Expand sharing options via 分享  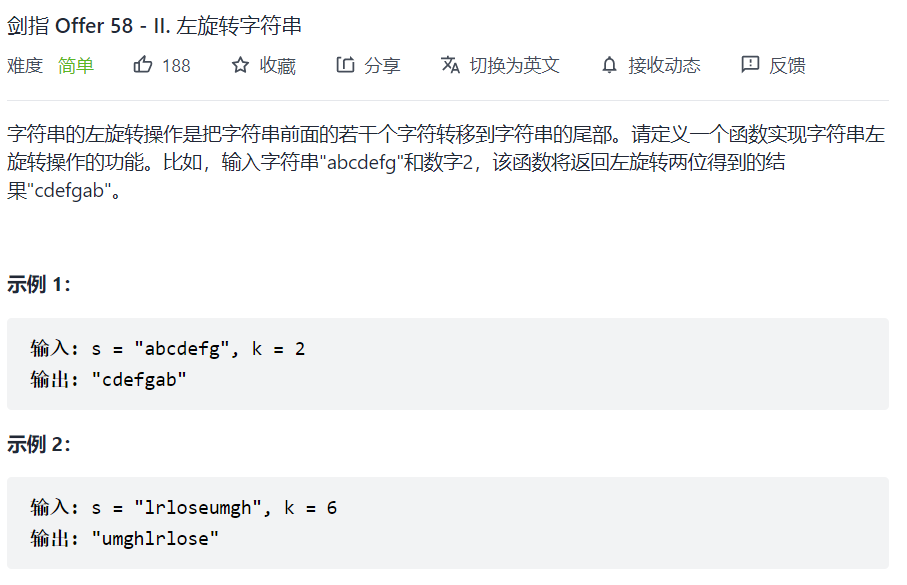click(366, 64)
